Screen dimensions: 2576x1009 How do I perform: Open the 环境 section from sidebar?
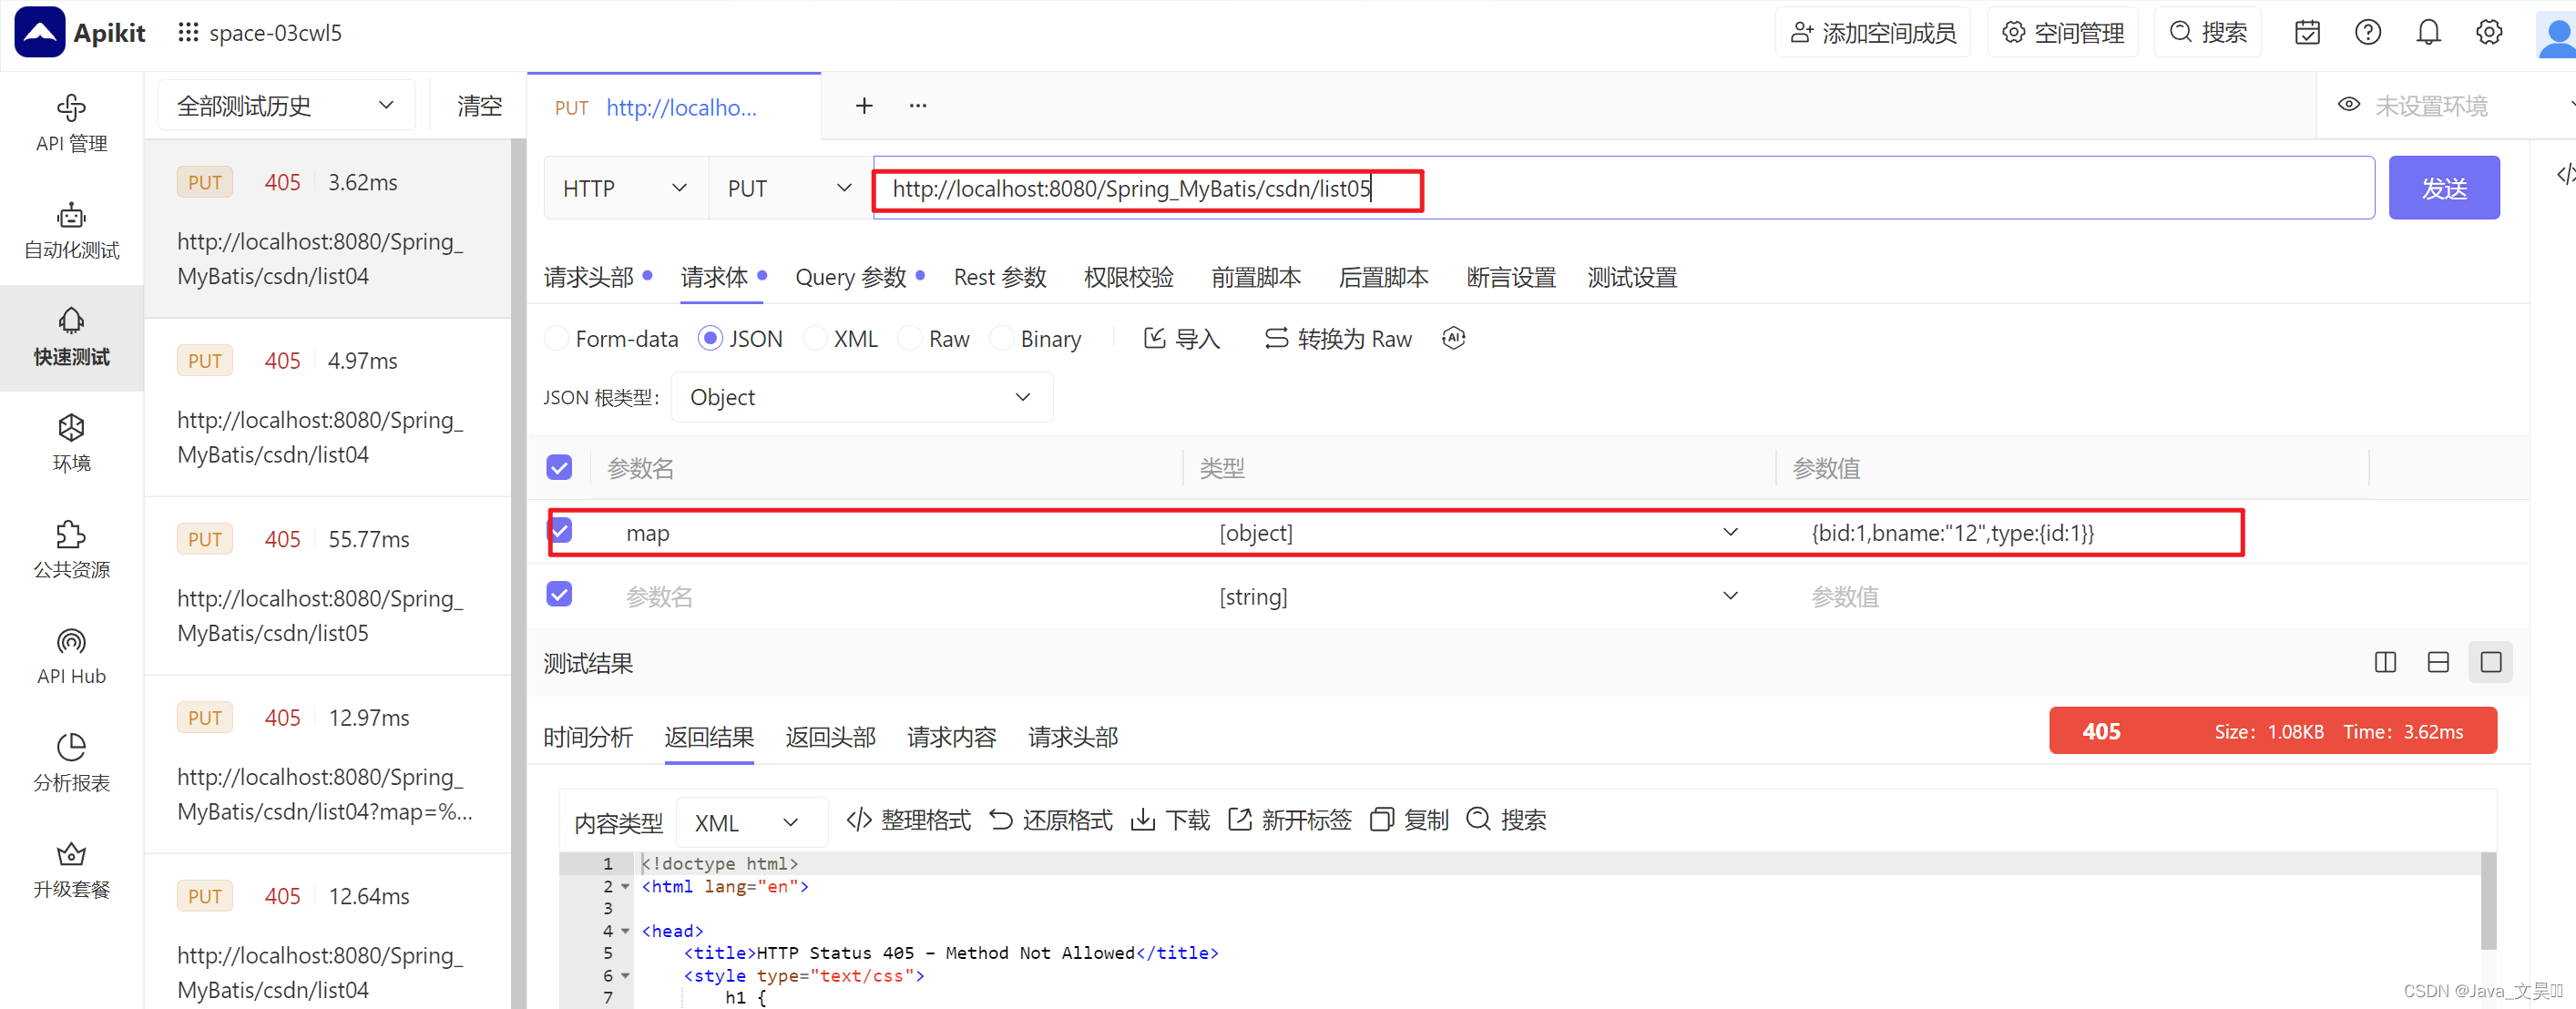click(71, 442)
